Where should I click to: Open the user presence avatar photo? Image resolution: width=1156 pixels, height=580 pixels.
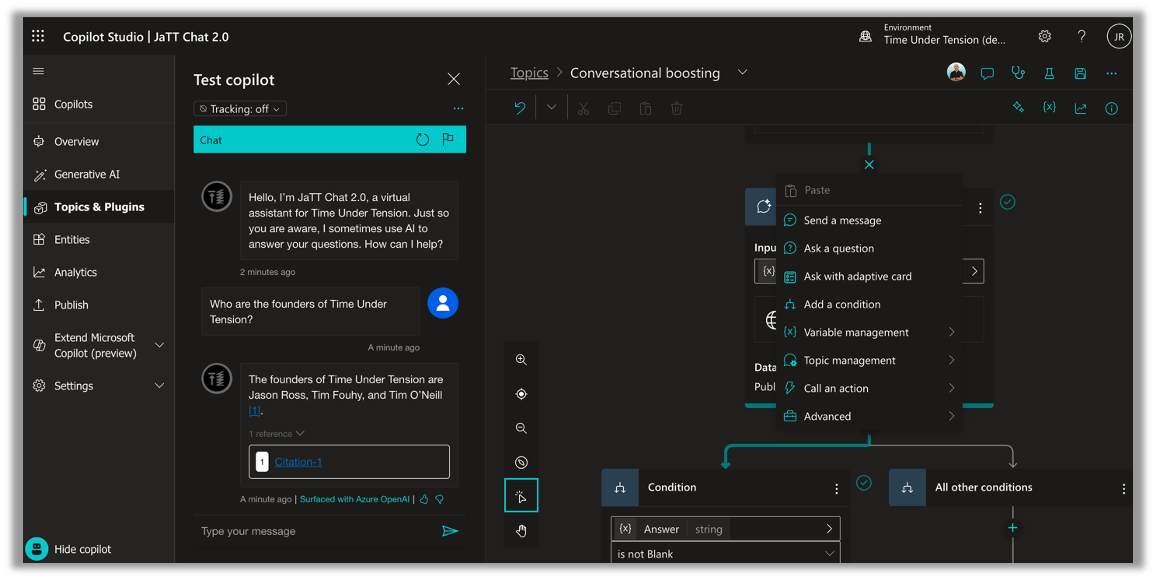pyautogui.click(x=956, y=72)
